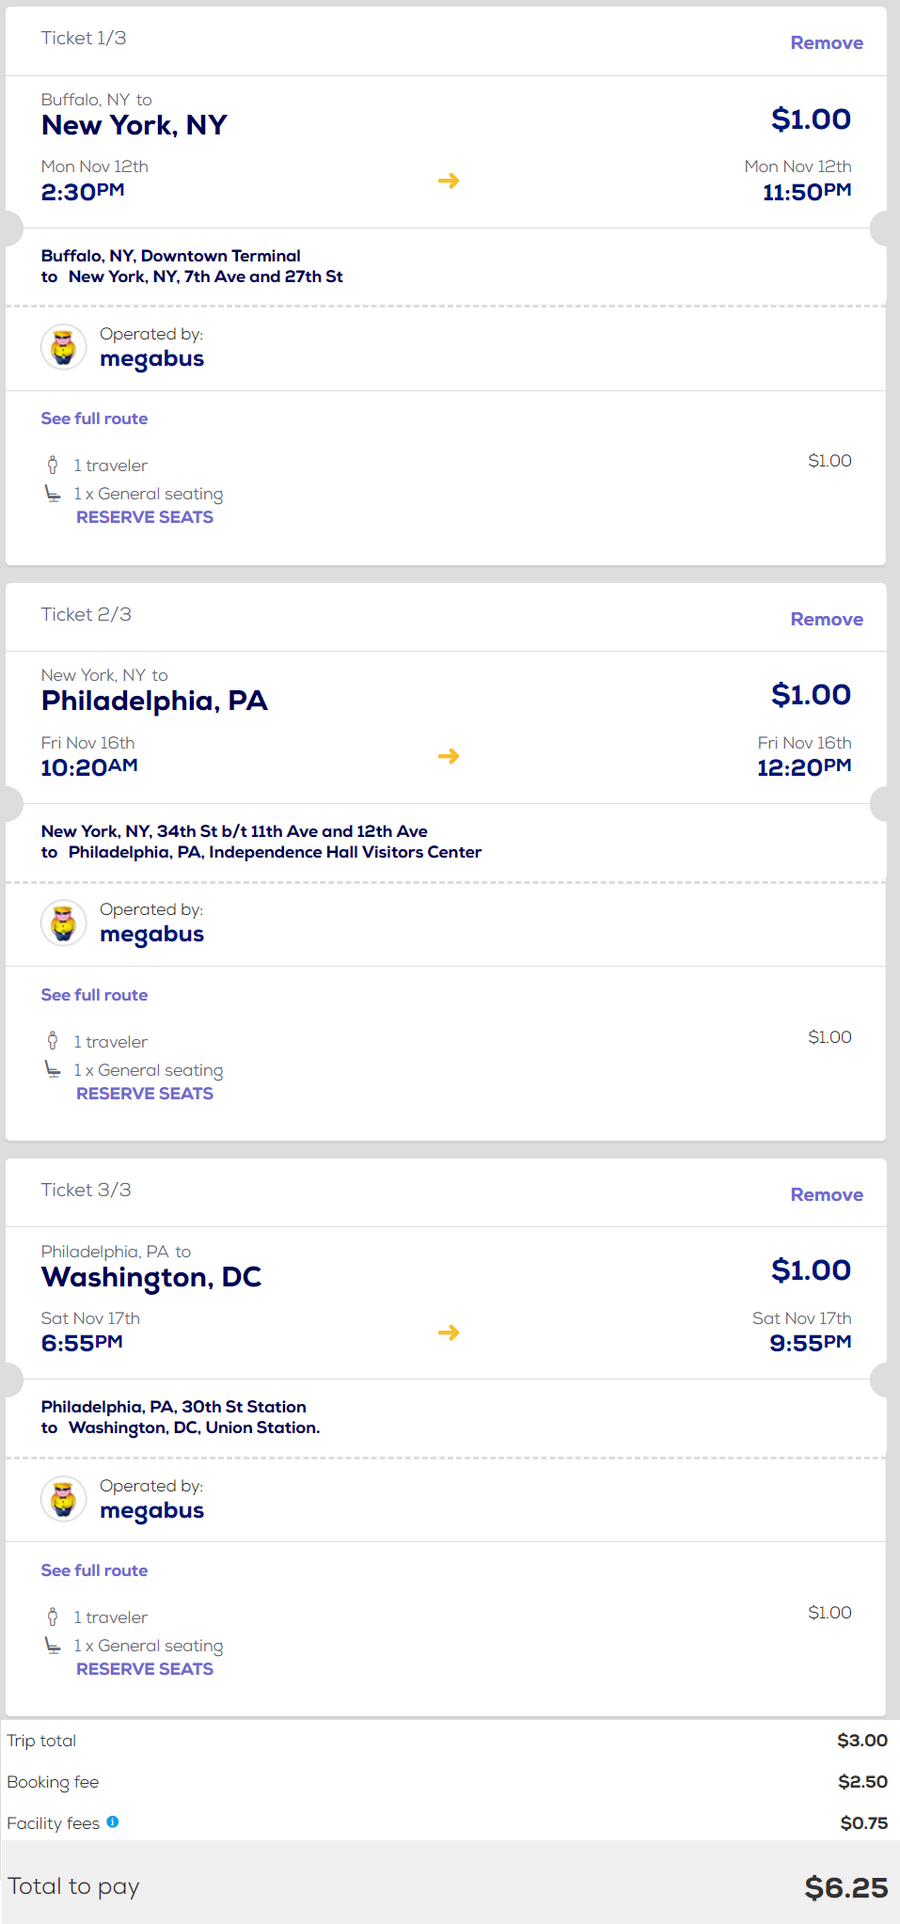900x1924 pixels.
Task: Remove ticket 1/3 Buffalo to New York
Action: point(826,43)
